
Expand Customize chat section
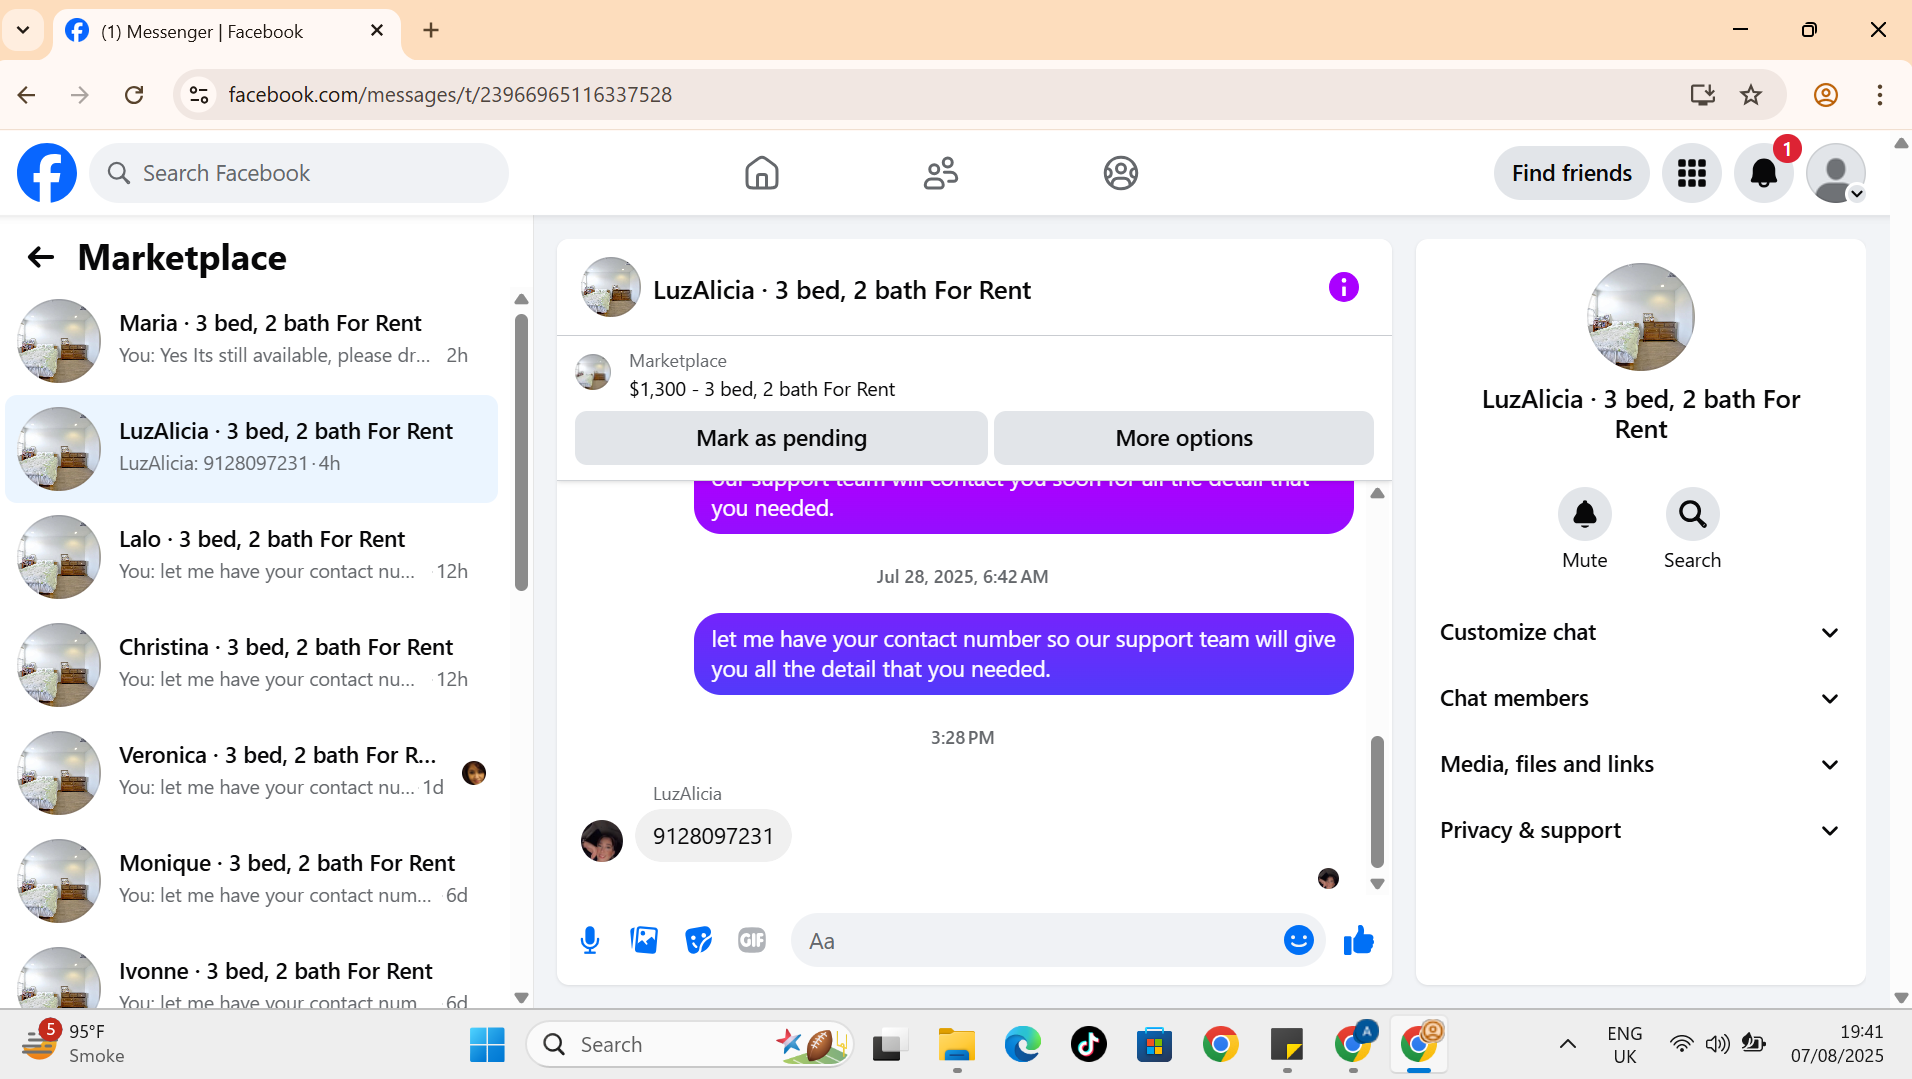pyautogui.click(x=1640, y=633)
